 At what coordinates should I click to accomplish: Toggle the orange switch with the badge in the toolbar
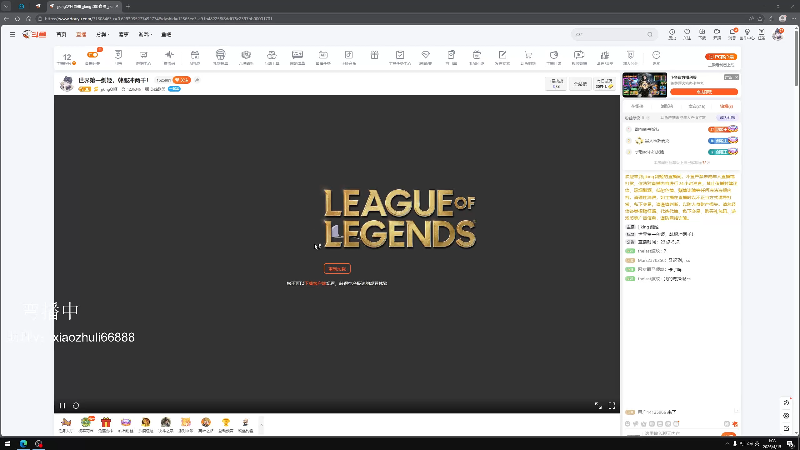click(93, 55)
